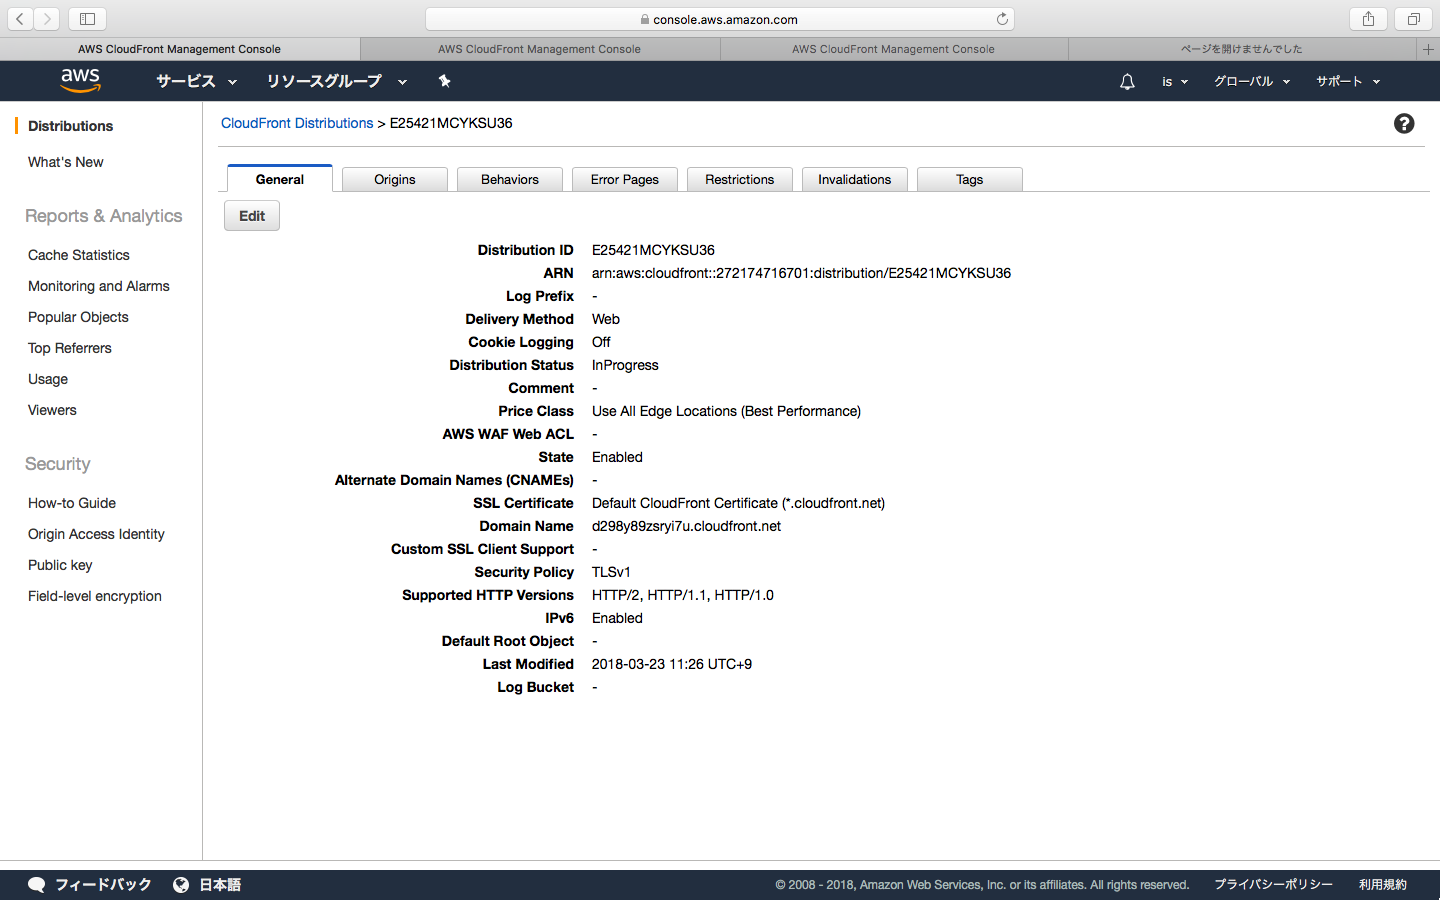Image resolution: width=1440 pixels, height=900 pixels.
Task: Open Field-level encryption page
Action: coord(95,596)
